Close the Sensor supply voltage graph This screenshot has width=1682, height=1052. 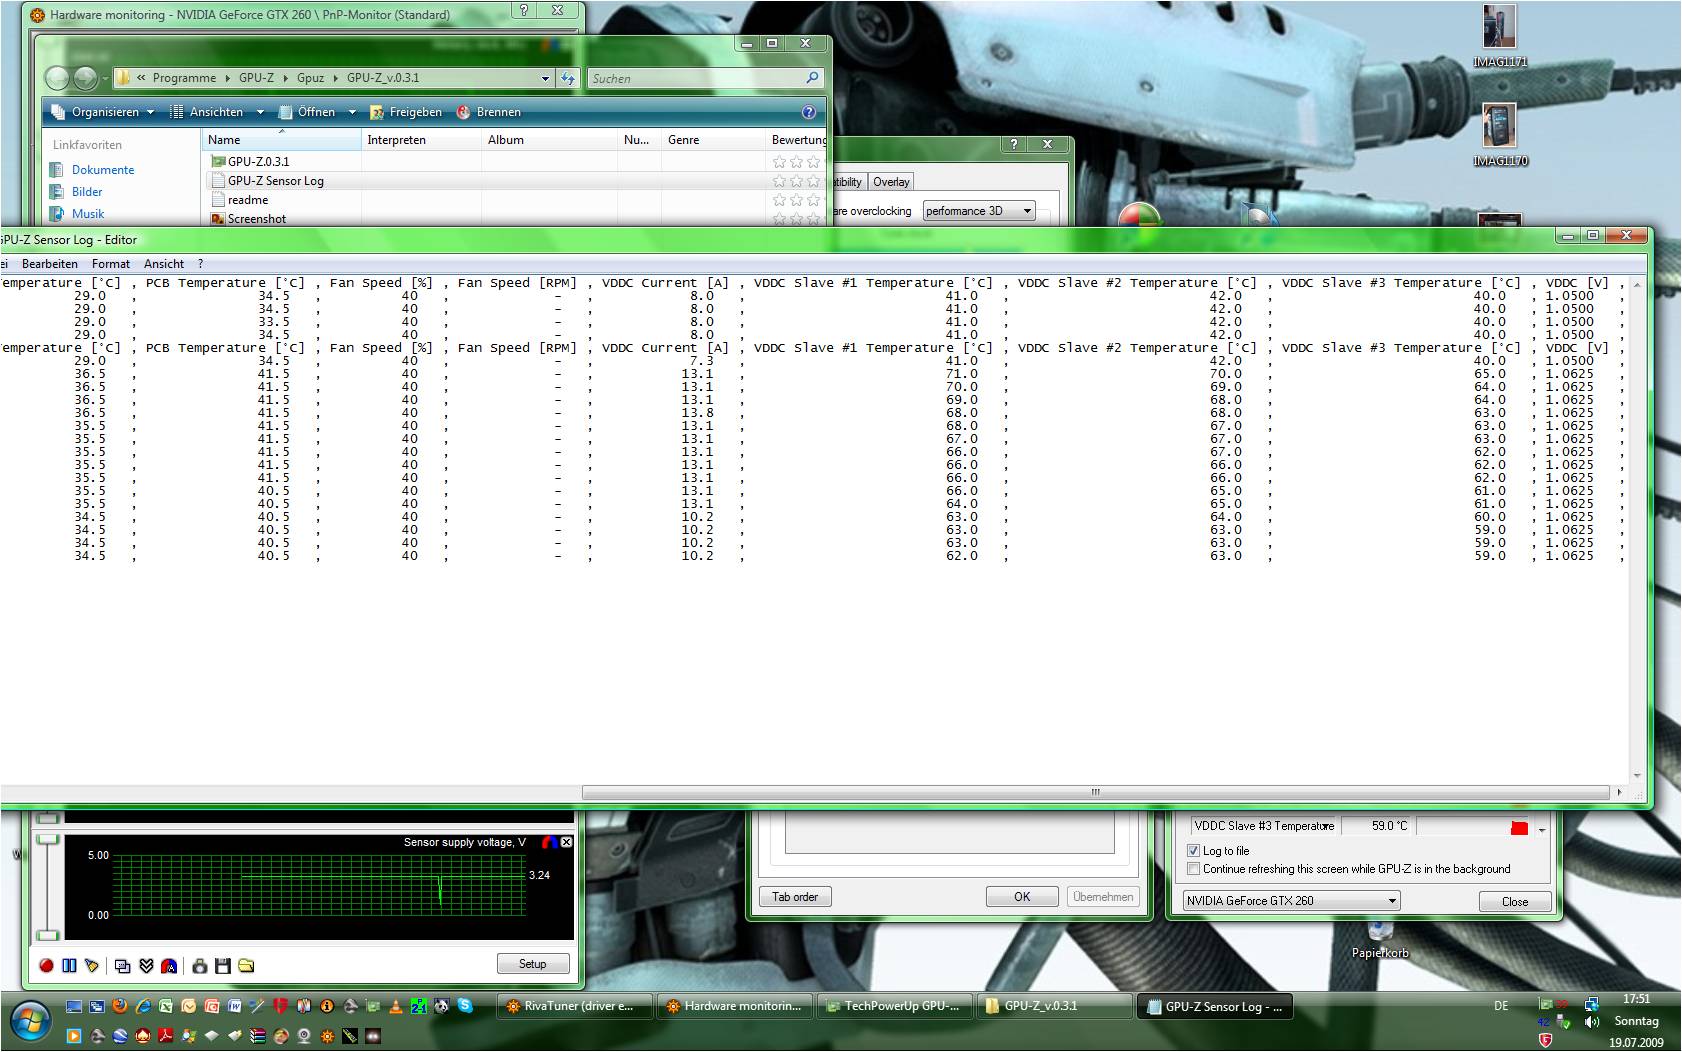coord(566,842)
